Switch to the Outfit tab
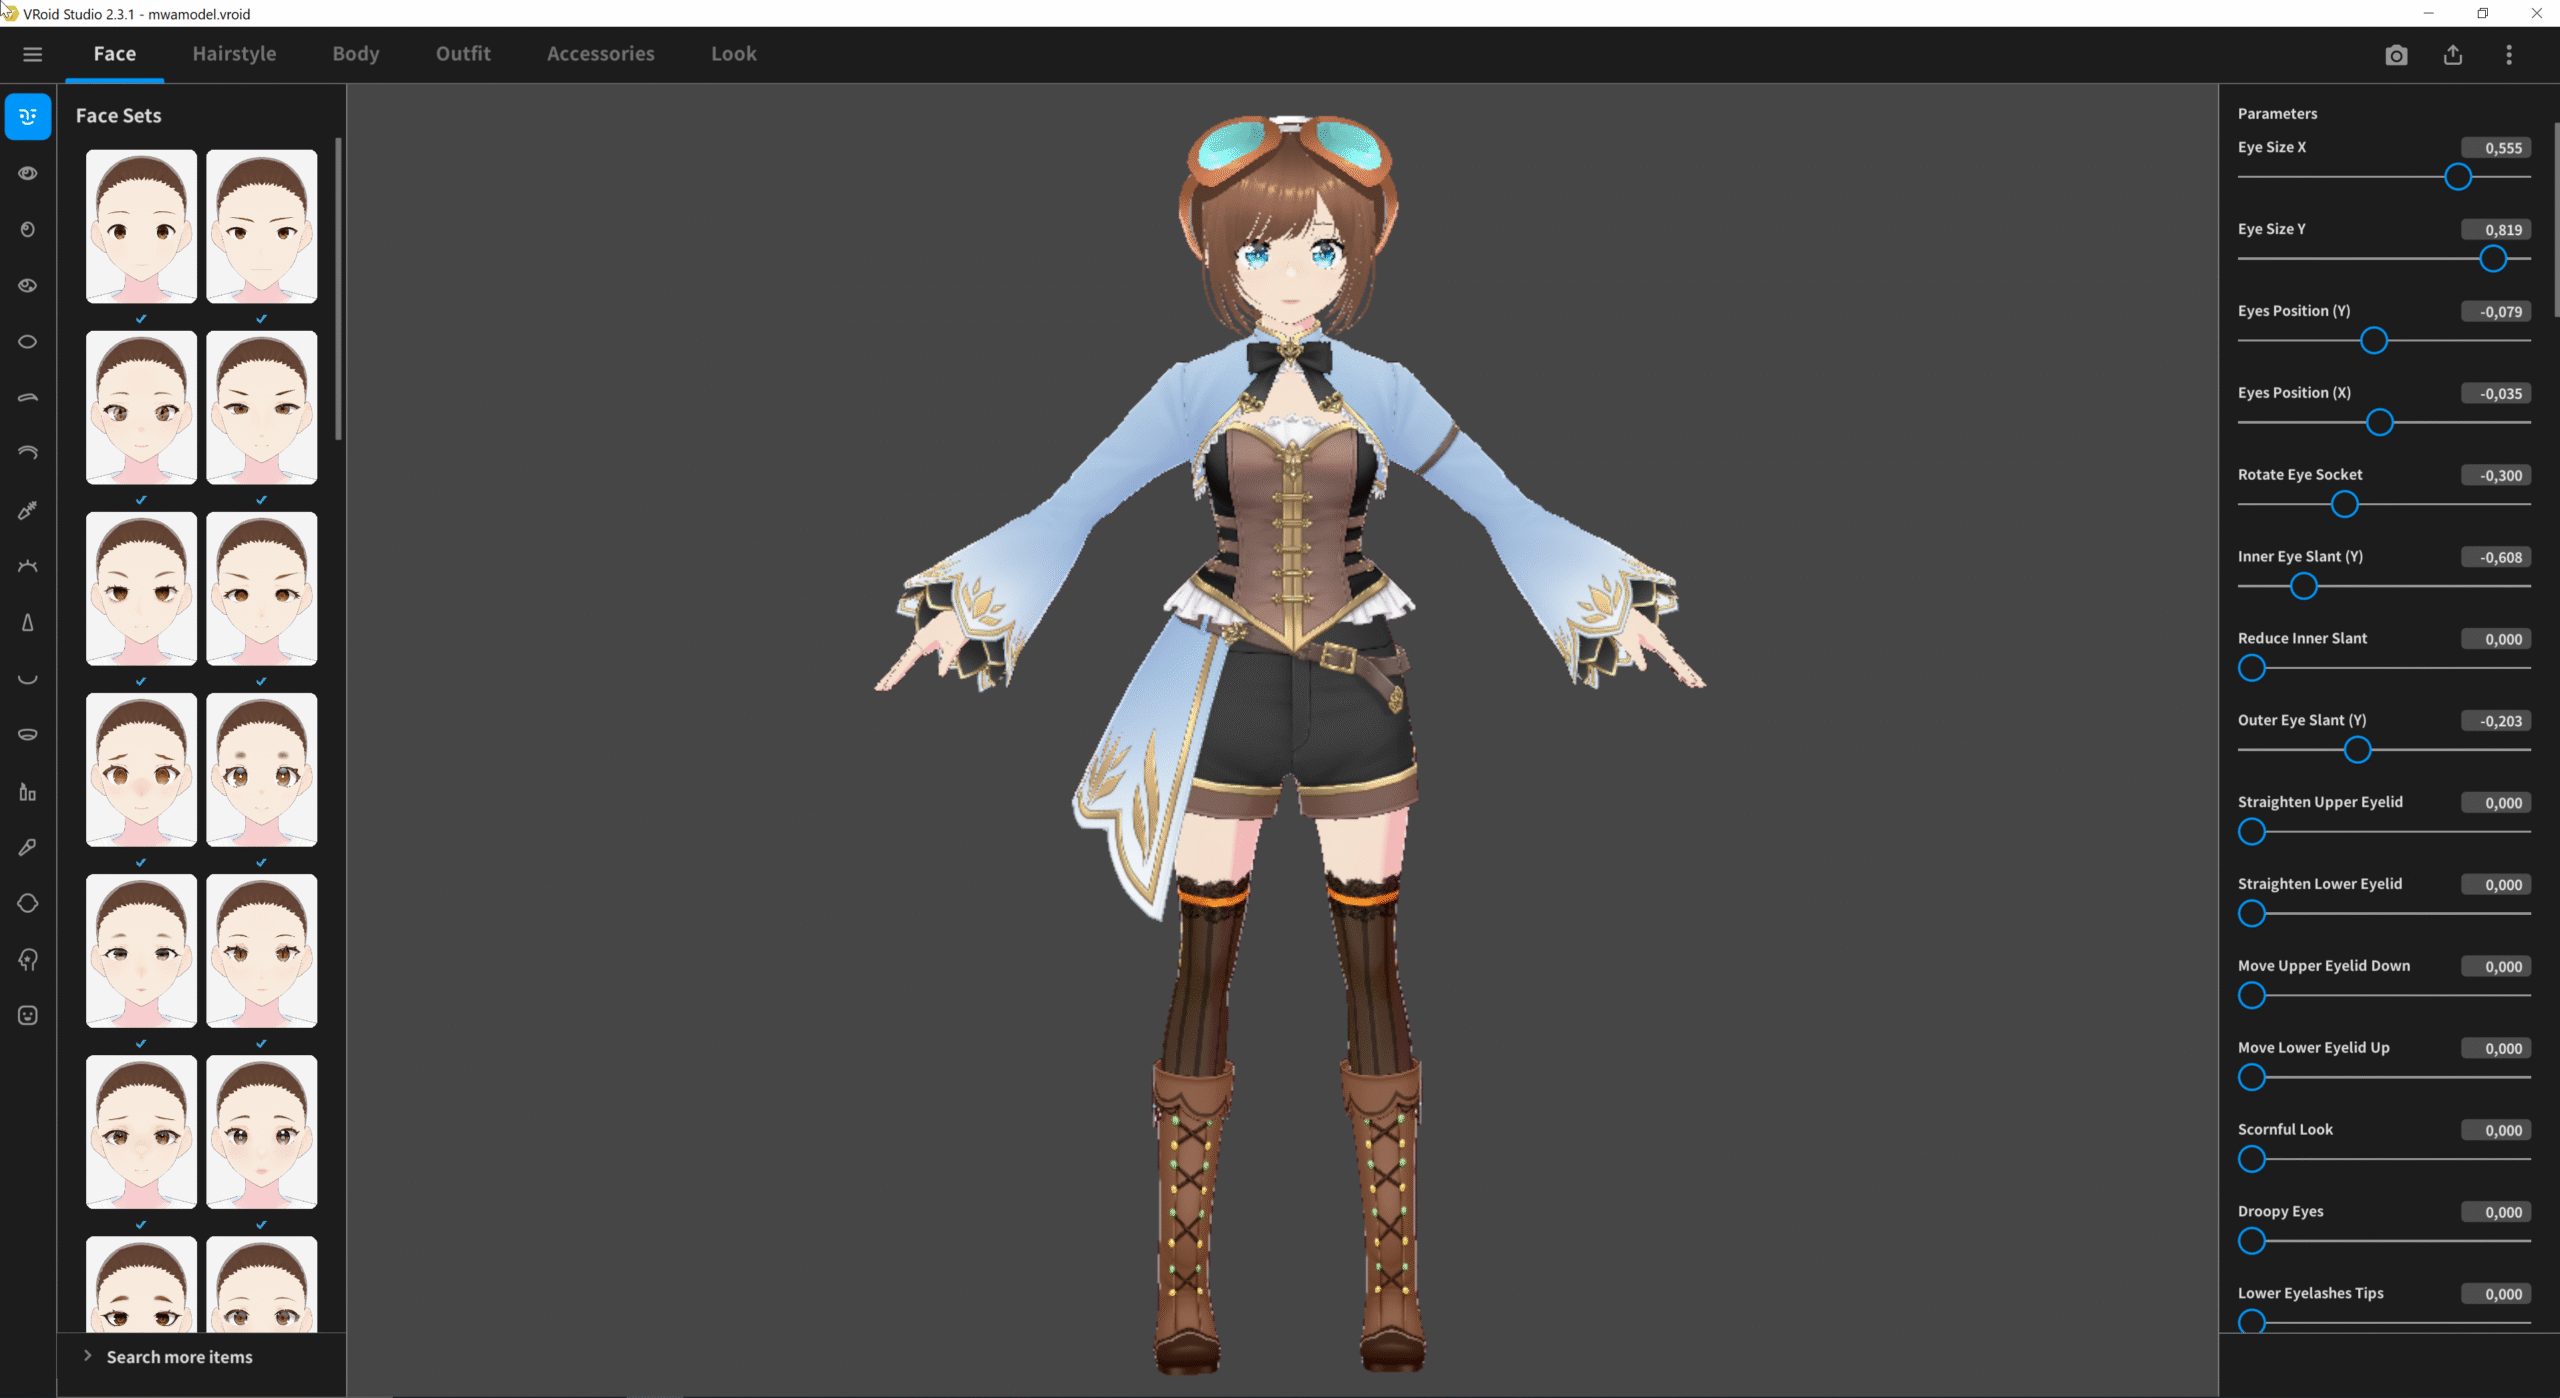Screen dimensions: 2560x1398 point(463,54)
